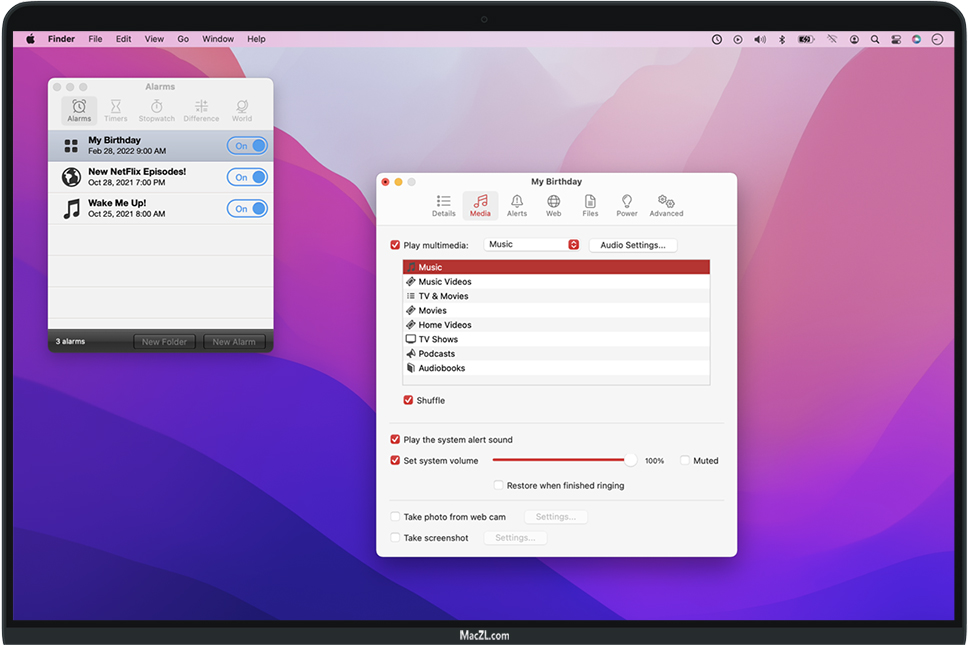Switch to the Stopwatch icon
The image size is (968, 645).
tap(157, 106)
